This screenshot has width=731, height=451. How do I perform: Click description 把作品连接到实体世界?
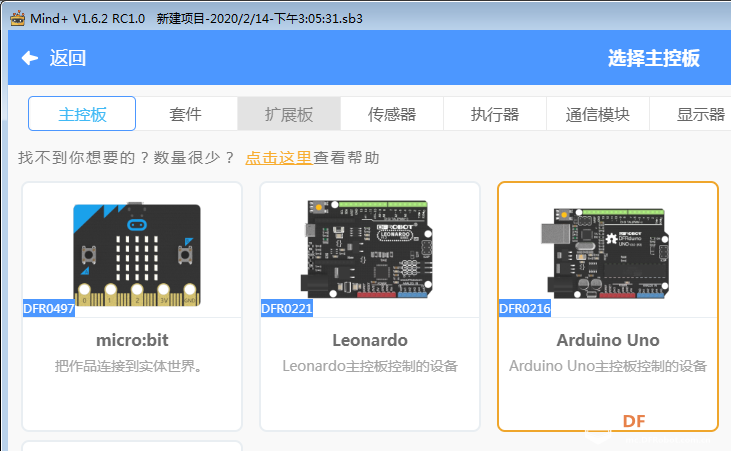pos(129,366)
